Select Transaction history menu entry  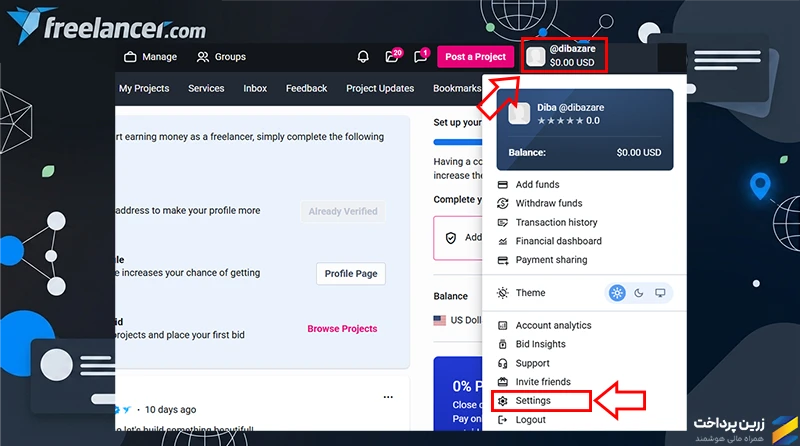(584, 222)
